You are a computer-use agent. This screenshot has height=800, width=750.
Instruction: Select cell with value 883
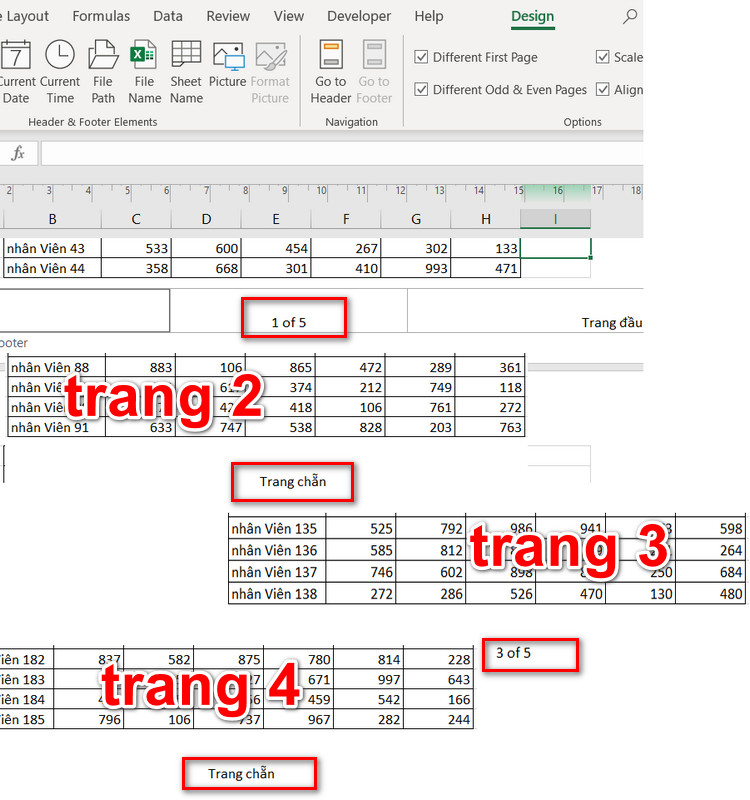(140, 367)
